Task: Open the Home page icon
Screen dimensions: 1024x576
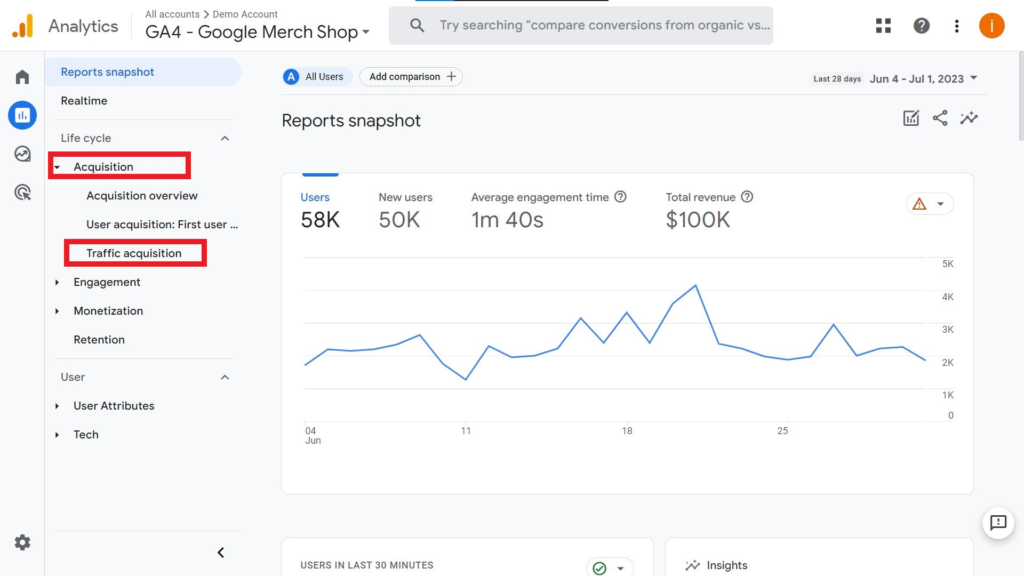Action: pos(22,76)
